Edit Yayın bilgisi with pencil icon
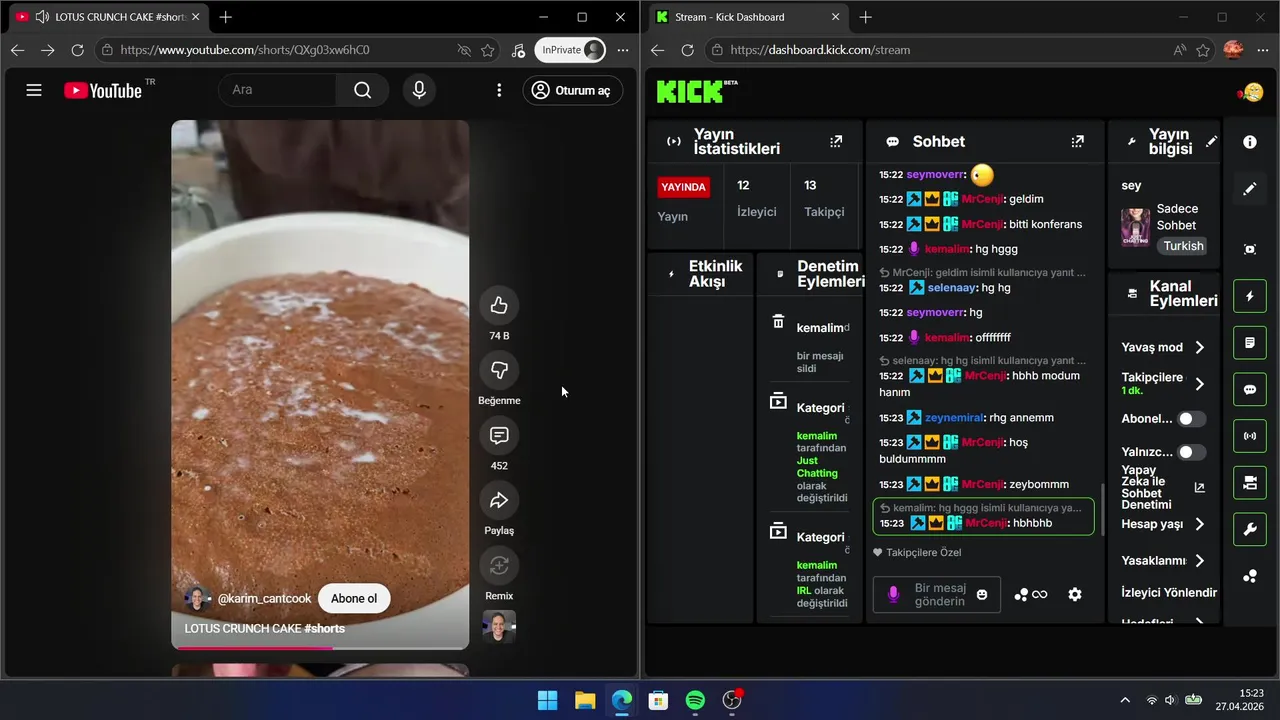 coord(1211,142)
